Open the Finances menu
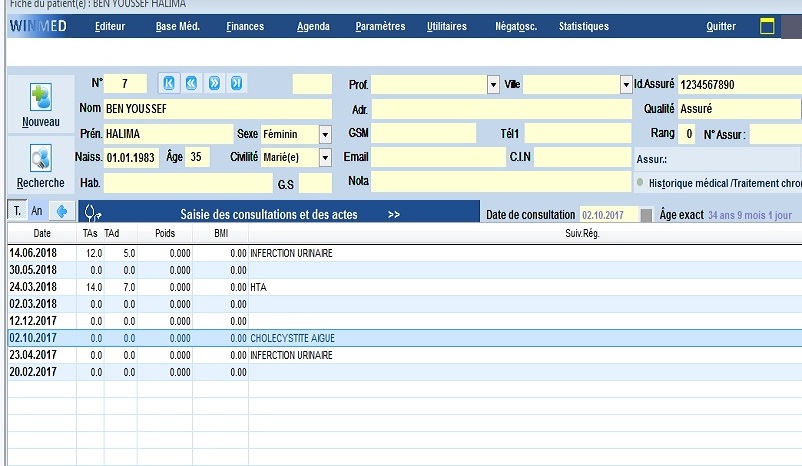Image resolution: width=802 pixels, height=466 pixels. pyautogui.click(x=246, y=27)
